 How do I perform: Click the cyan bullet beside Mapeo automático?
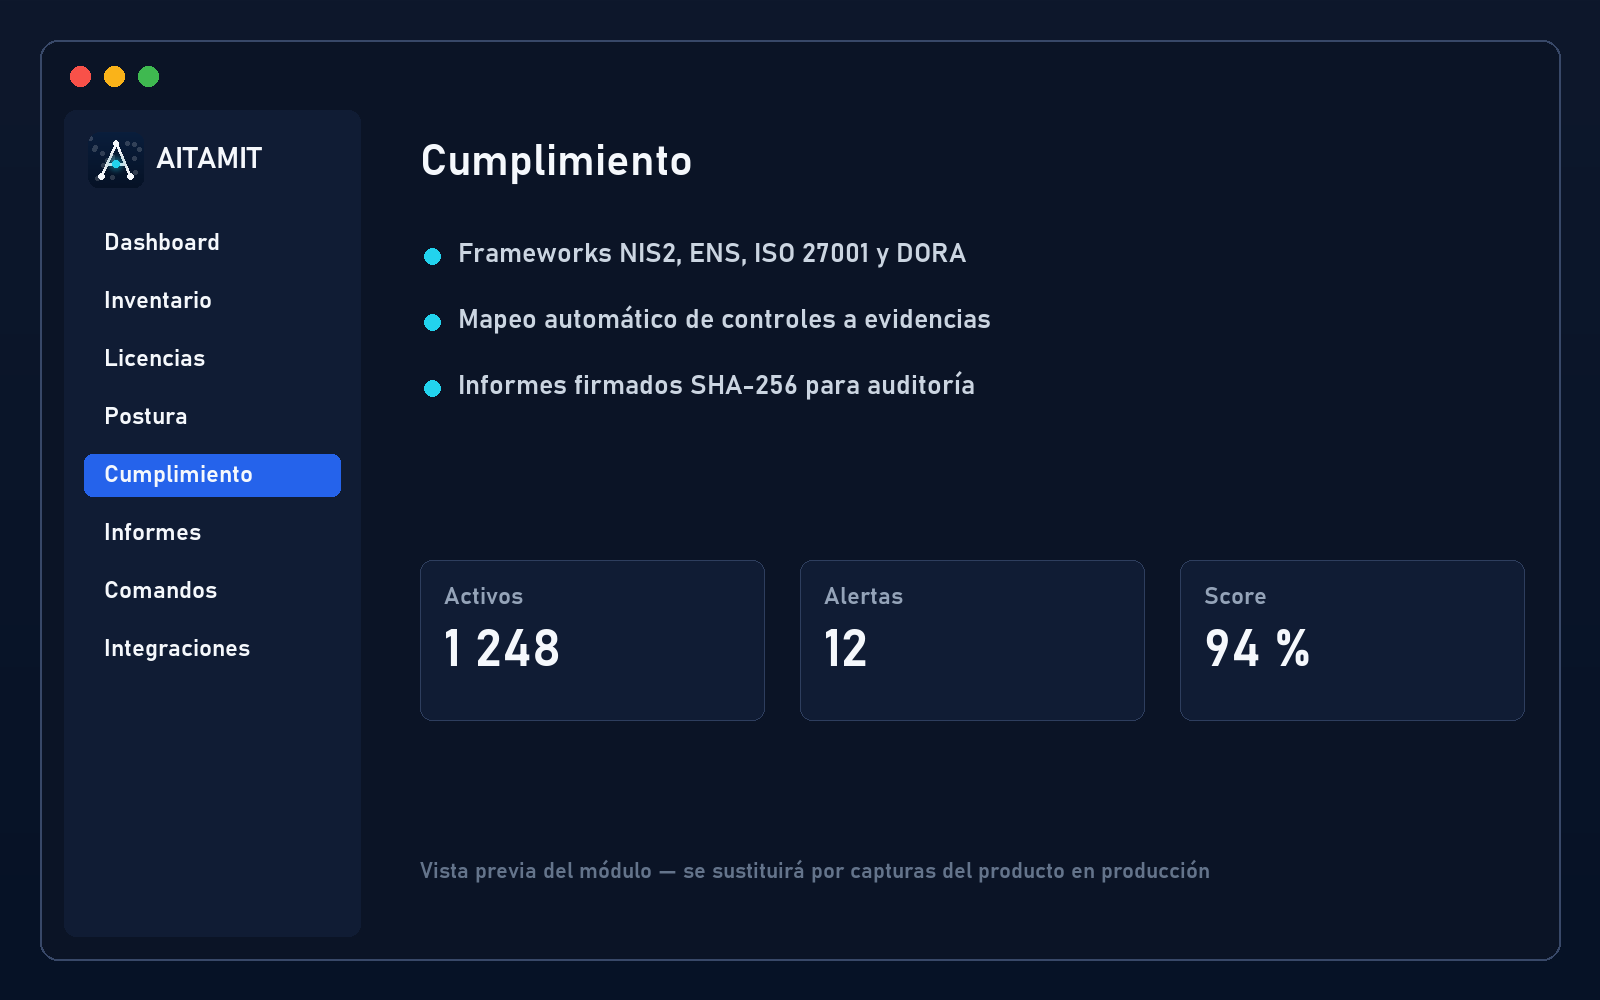coord(433,323)
